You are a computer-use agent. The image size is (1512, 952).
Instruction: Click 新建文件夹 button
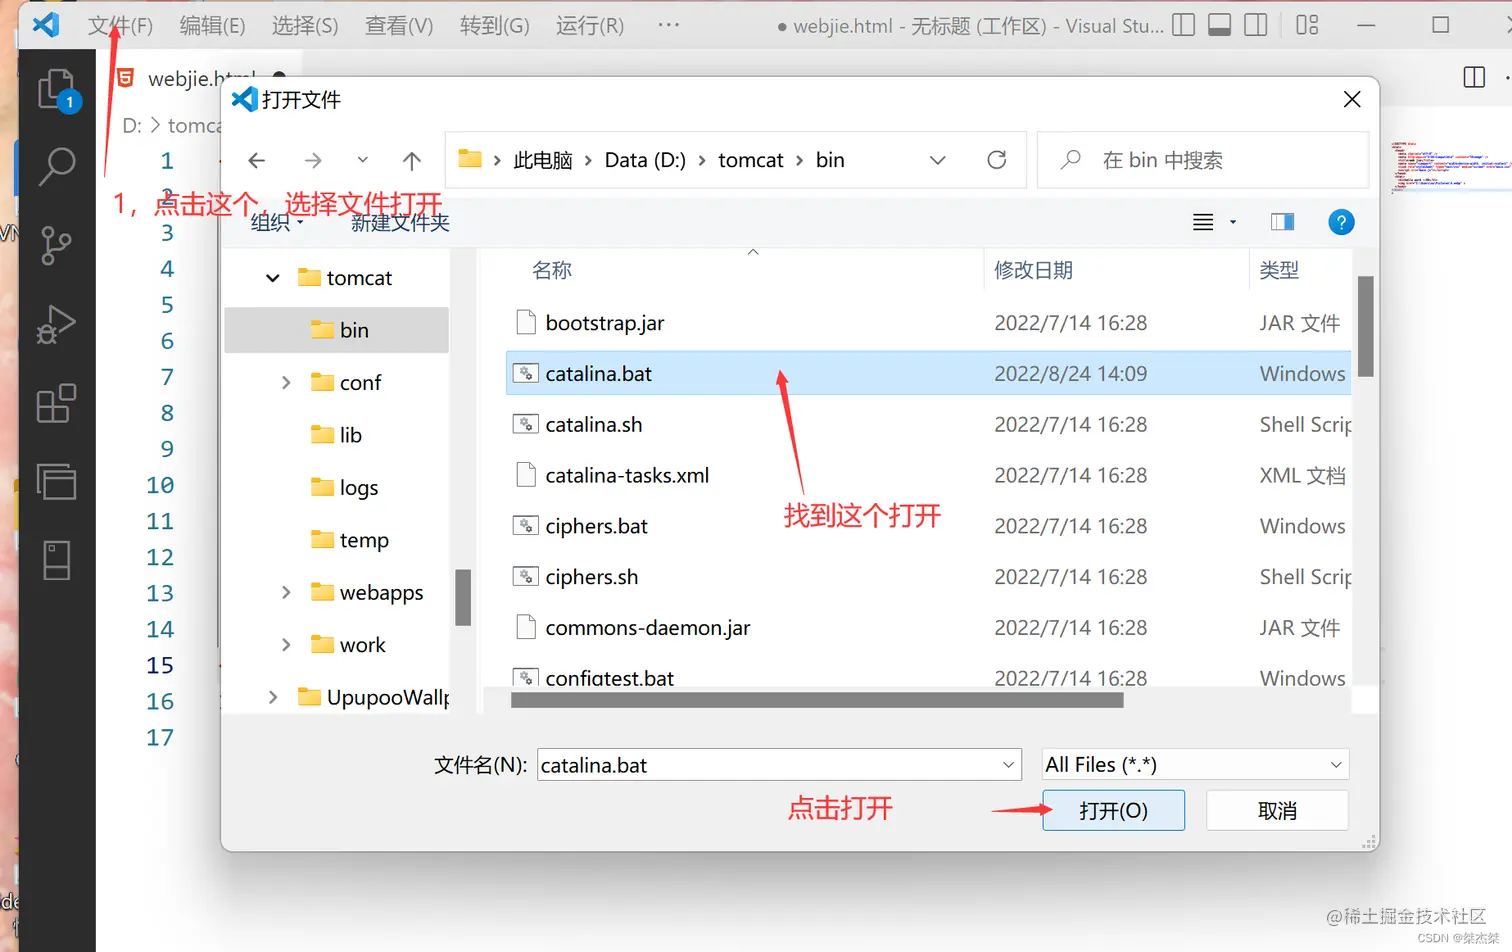tap(400, 222)
